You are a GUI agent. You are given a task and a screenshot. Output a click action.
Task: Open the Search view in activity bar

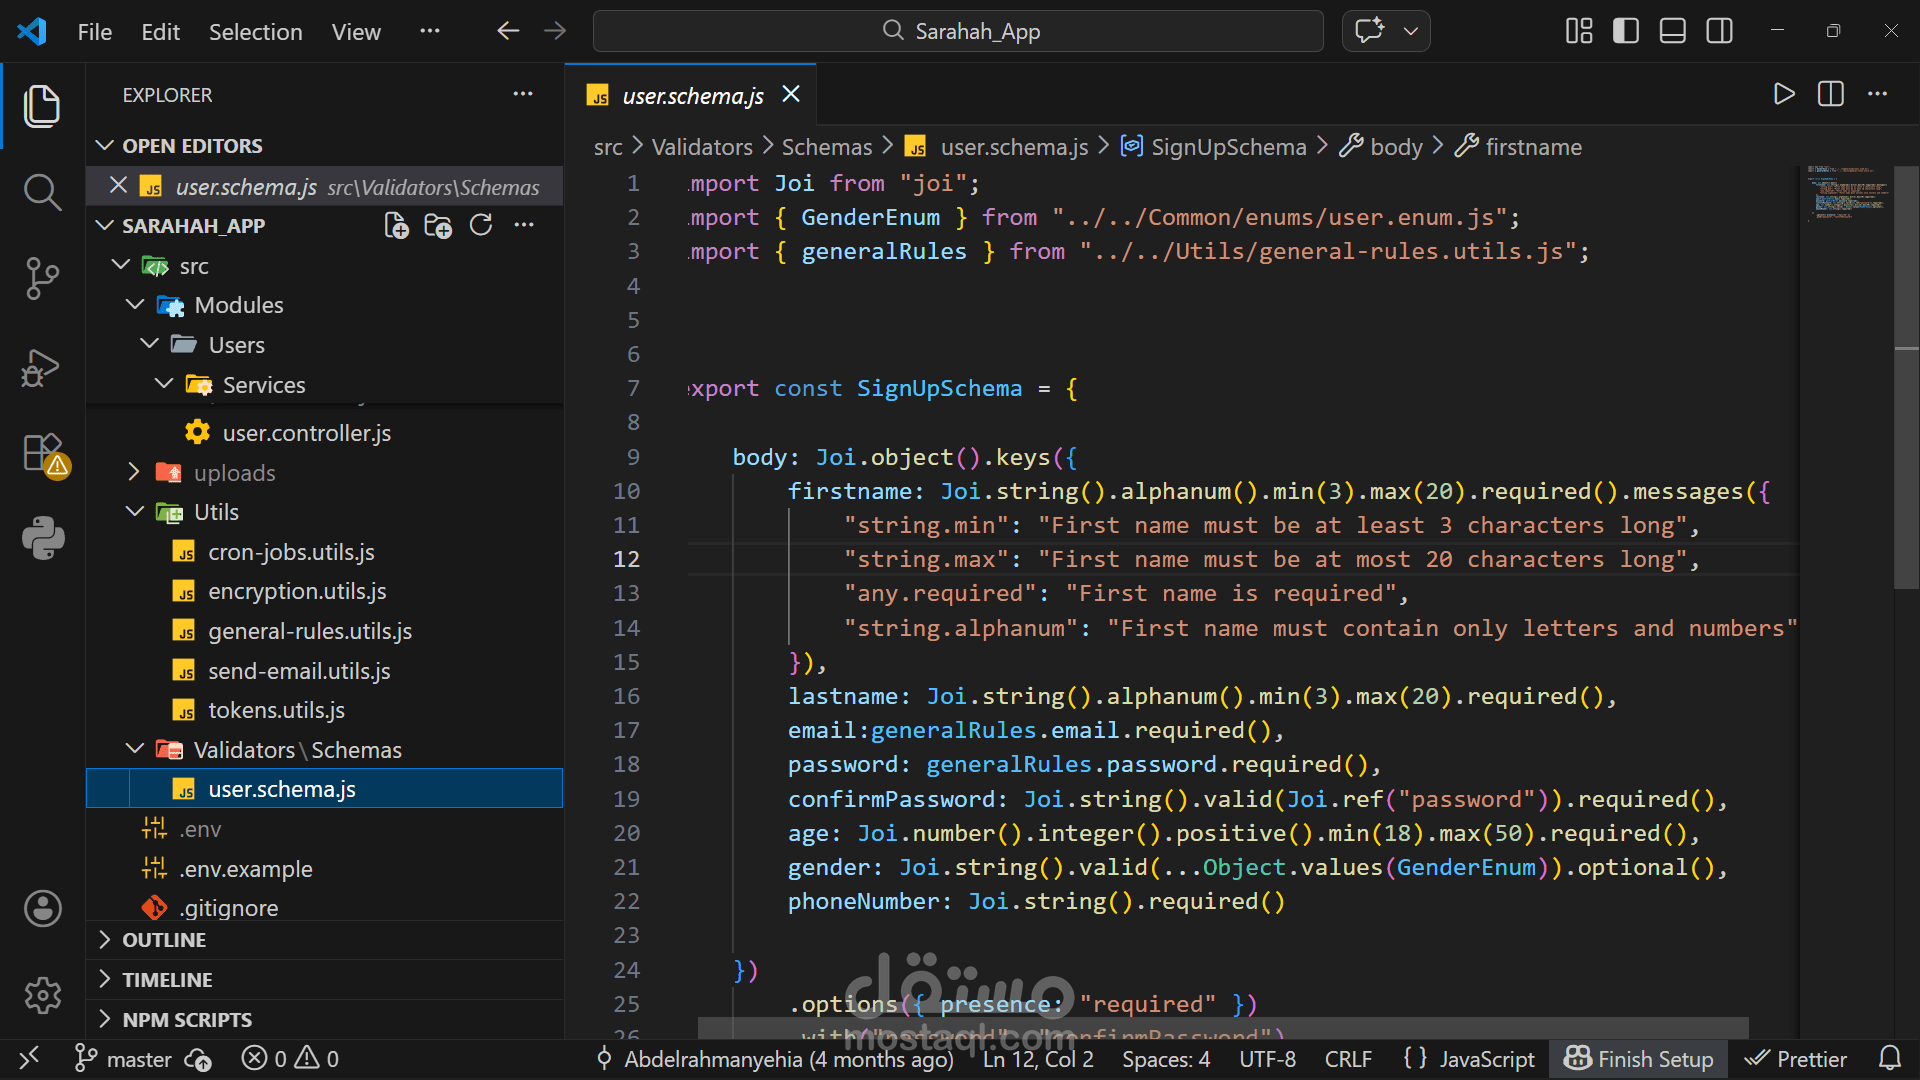(42, 191)
